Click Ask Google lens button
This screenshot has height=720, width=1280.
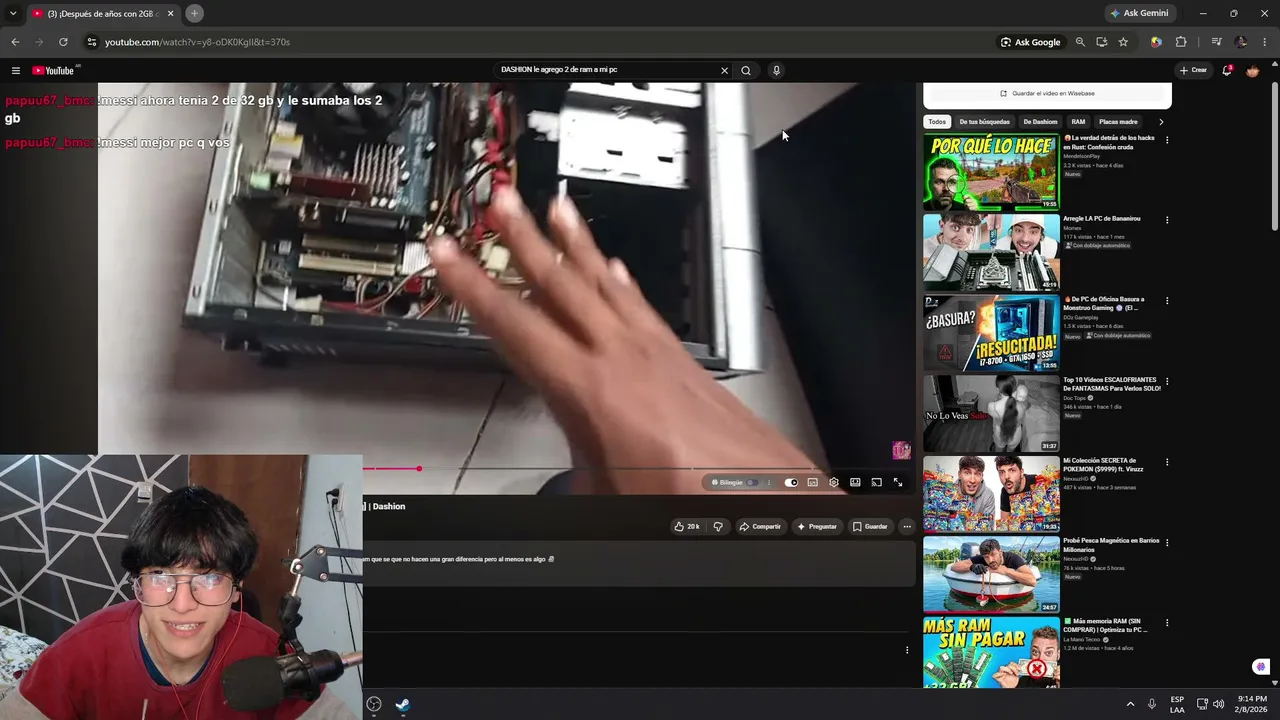click(1031, 42)
